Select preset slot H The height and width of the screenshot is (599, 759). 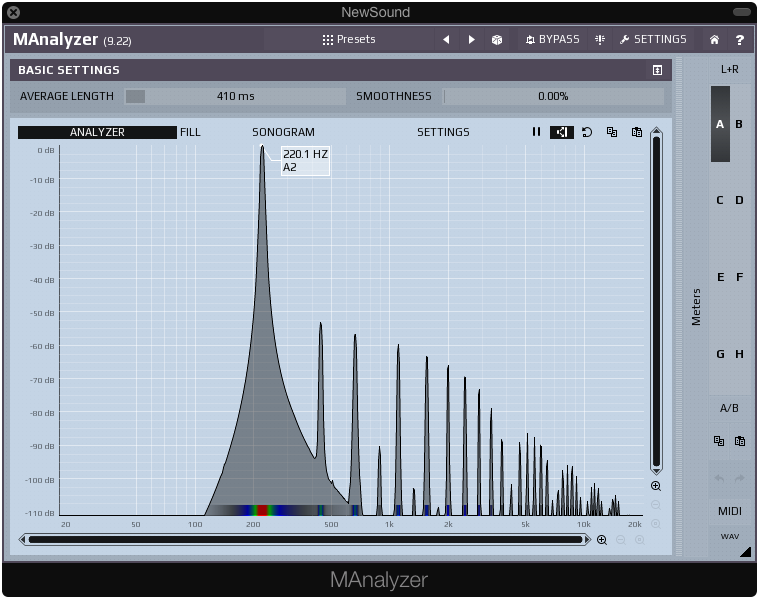[739, 354]
